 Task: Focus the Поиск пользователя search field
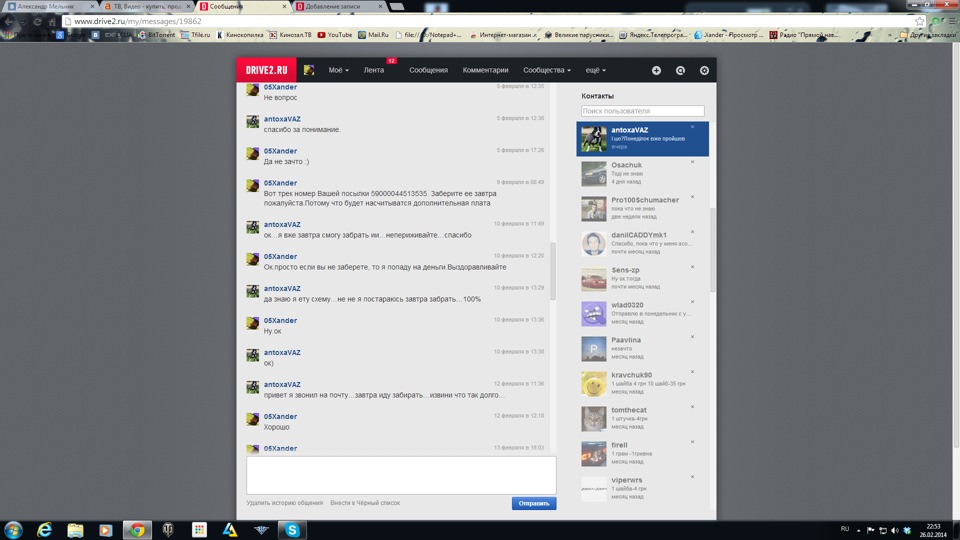642,111
